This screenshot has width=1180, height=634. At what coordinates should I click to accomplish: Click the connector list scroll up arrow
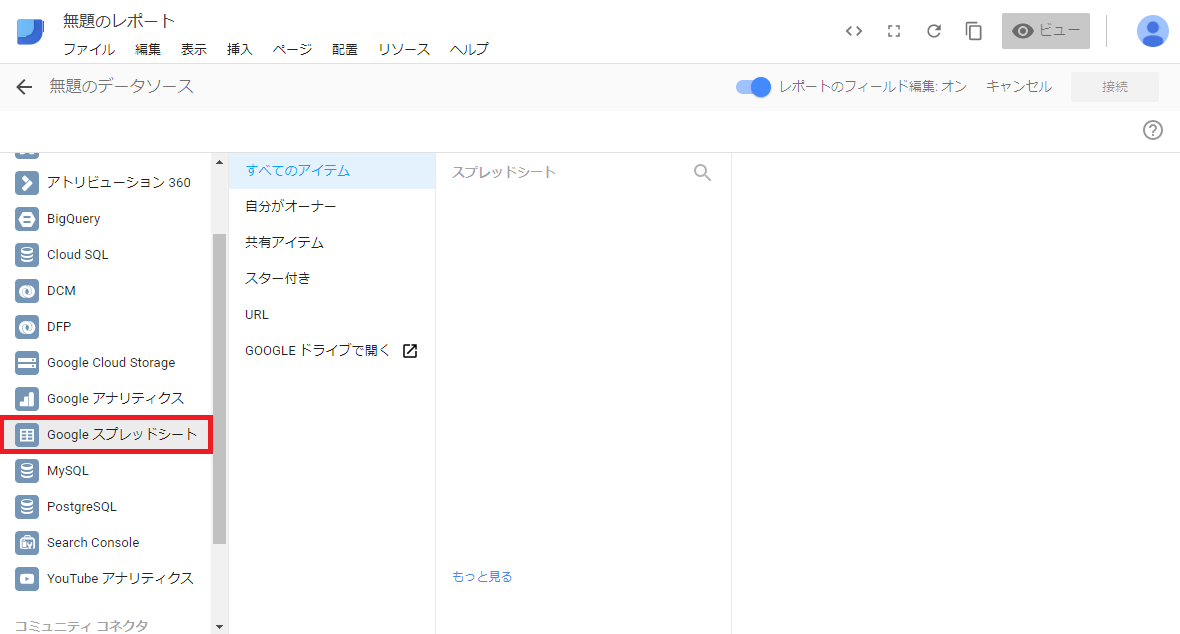[219, 163]
